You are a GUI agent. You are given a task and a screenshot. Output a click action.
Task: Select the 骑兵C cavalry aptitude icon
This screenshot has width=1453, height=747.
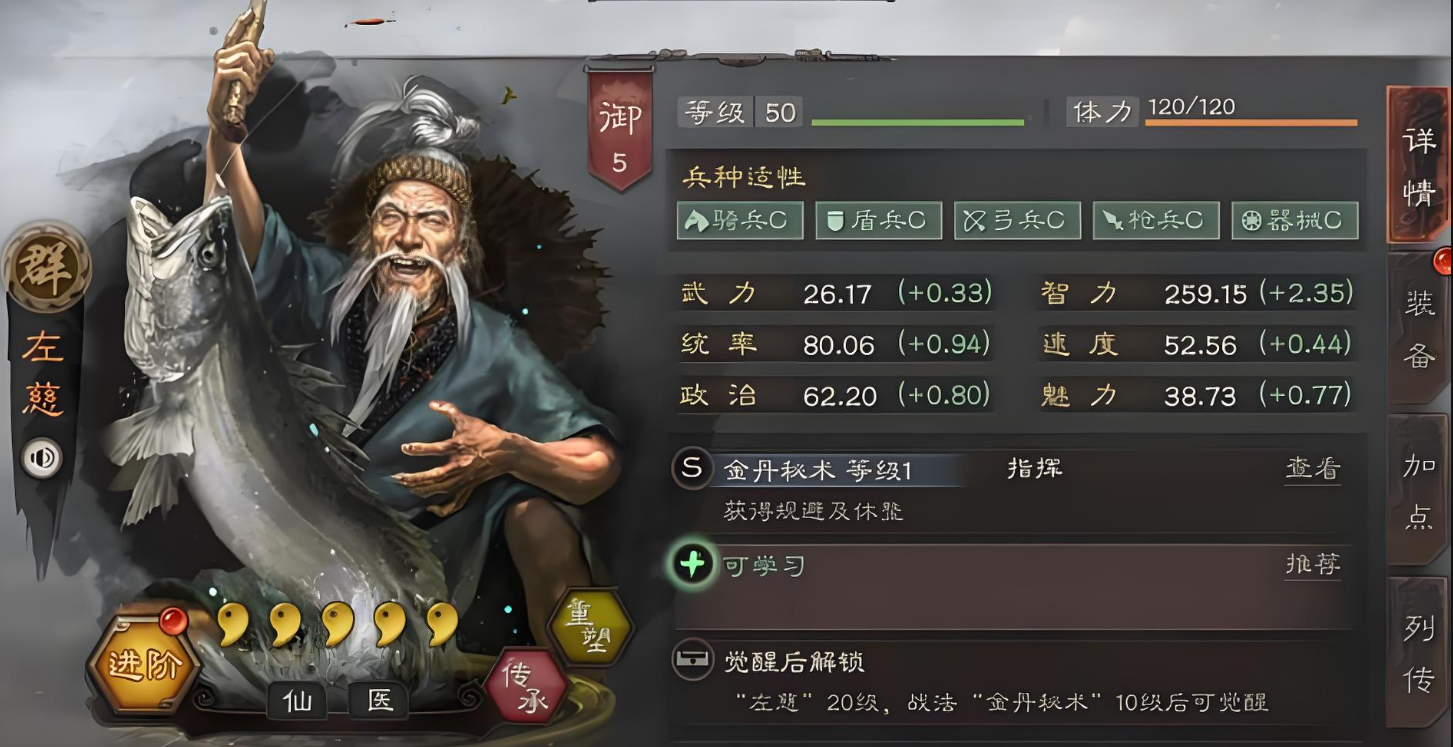point(740,221)
